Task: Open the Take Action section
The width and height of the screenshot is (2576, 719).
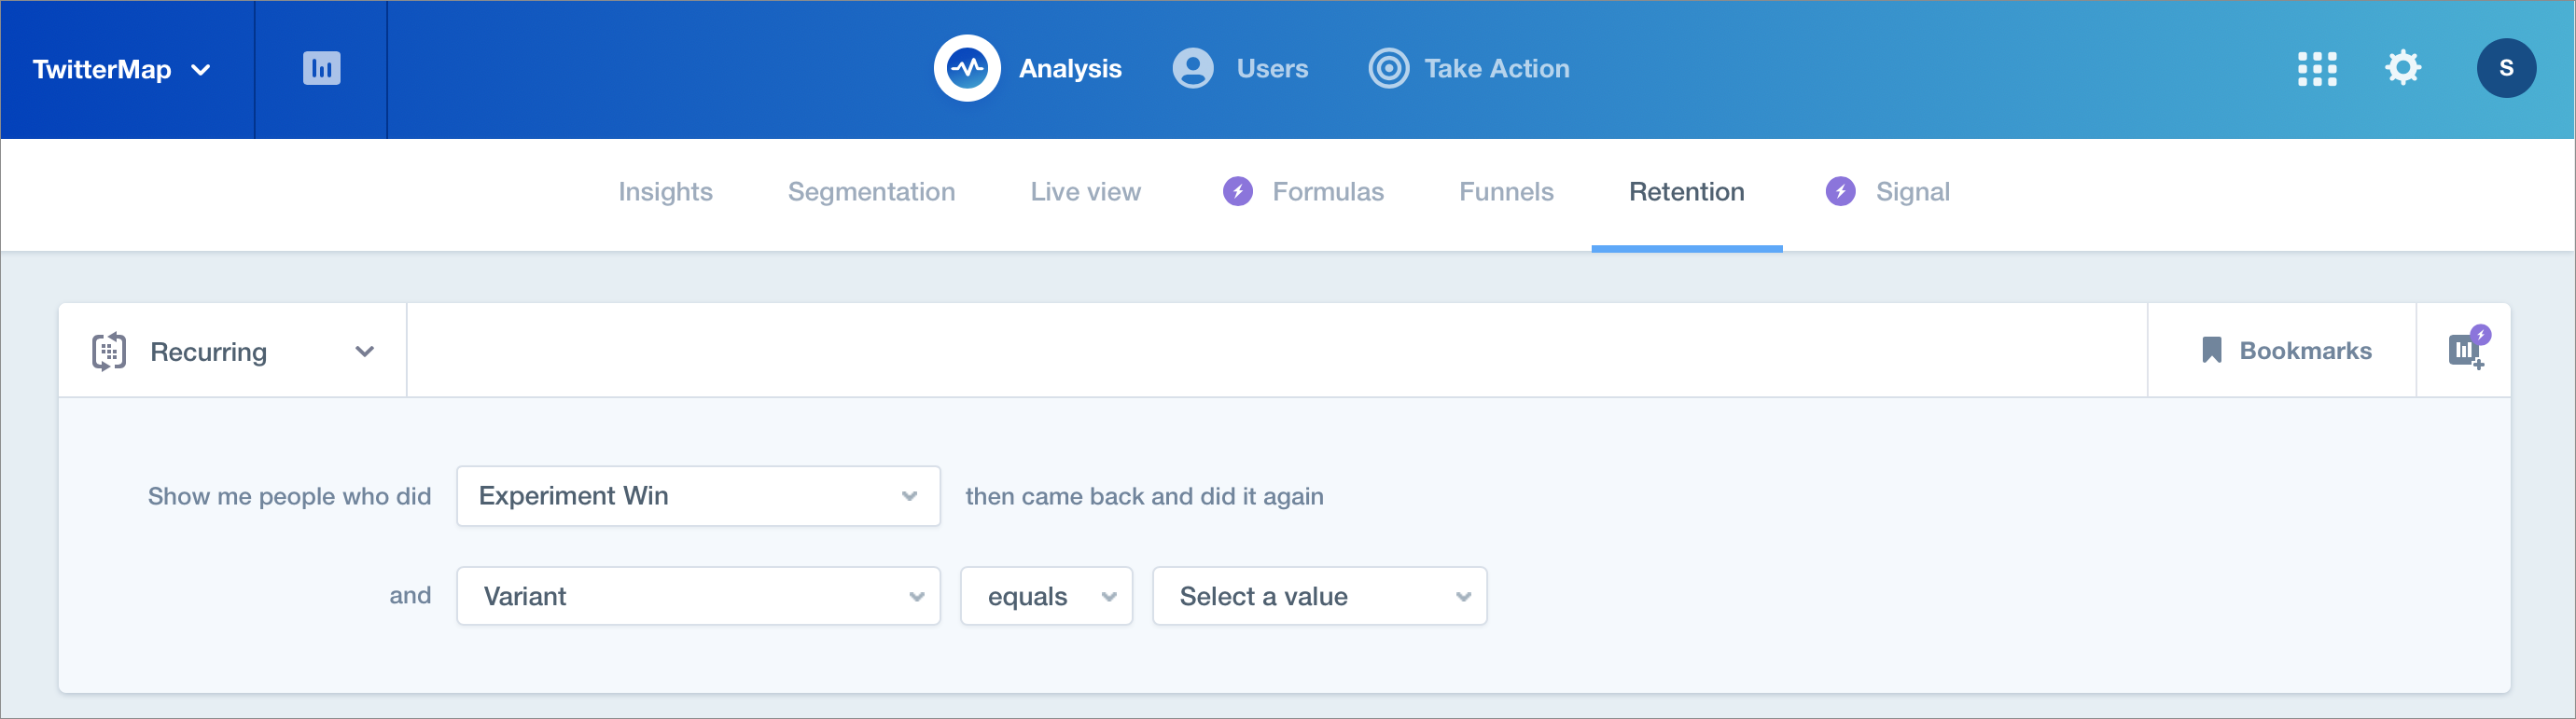Action: click(1468, 69)
